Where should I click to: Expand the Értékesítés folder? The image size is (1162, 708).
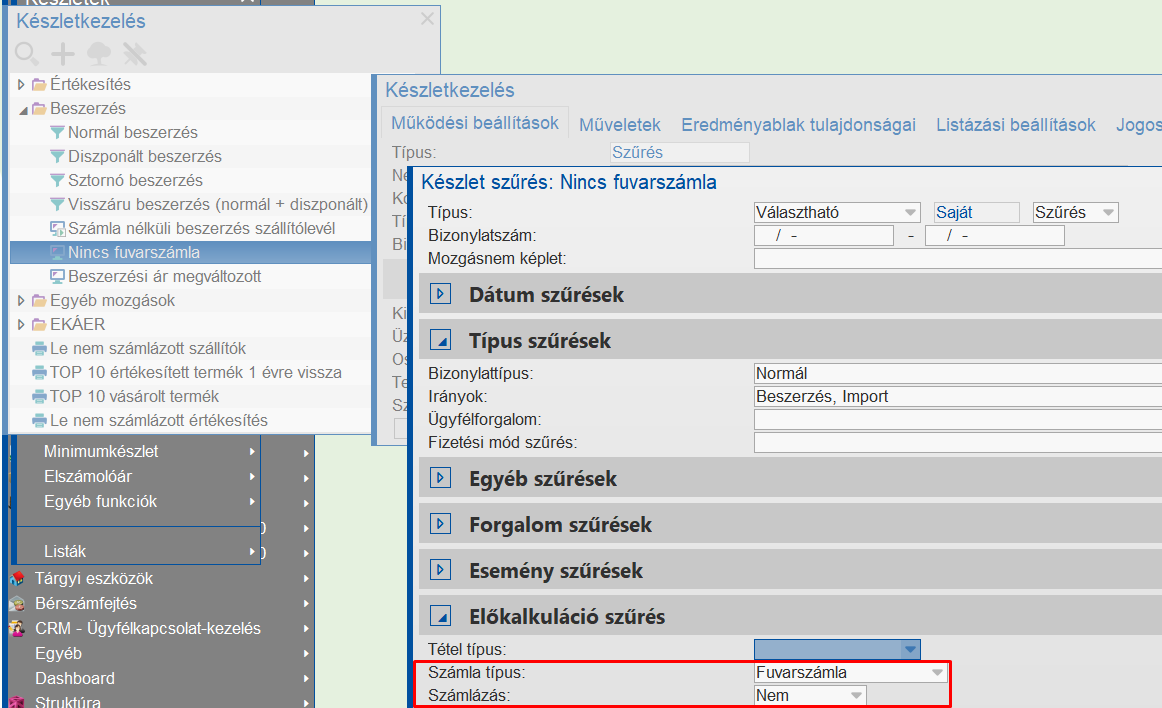coord(21,85)
